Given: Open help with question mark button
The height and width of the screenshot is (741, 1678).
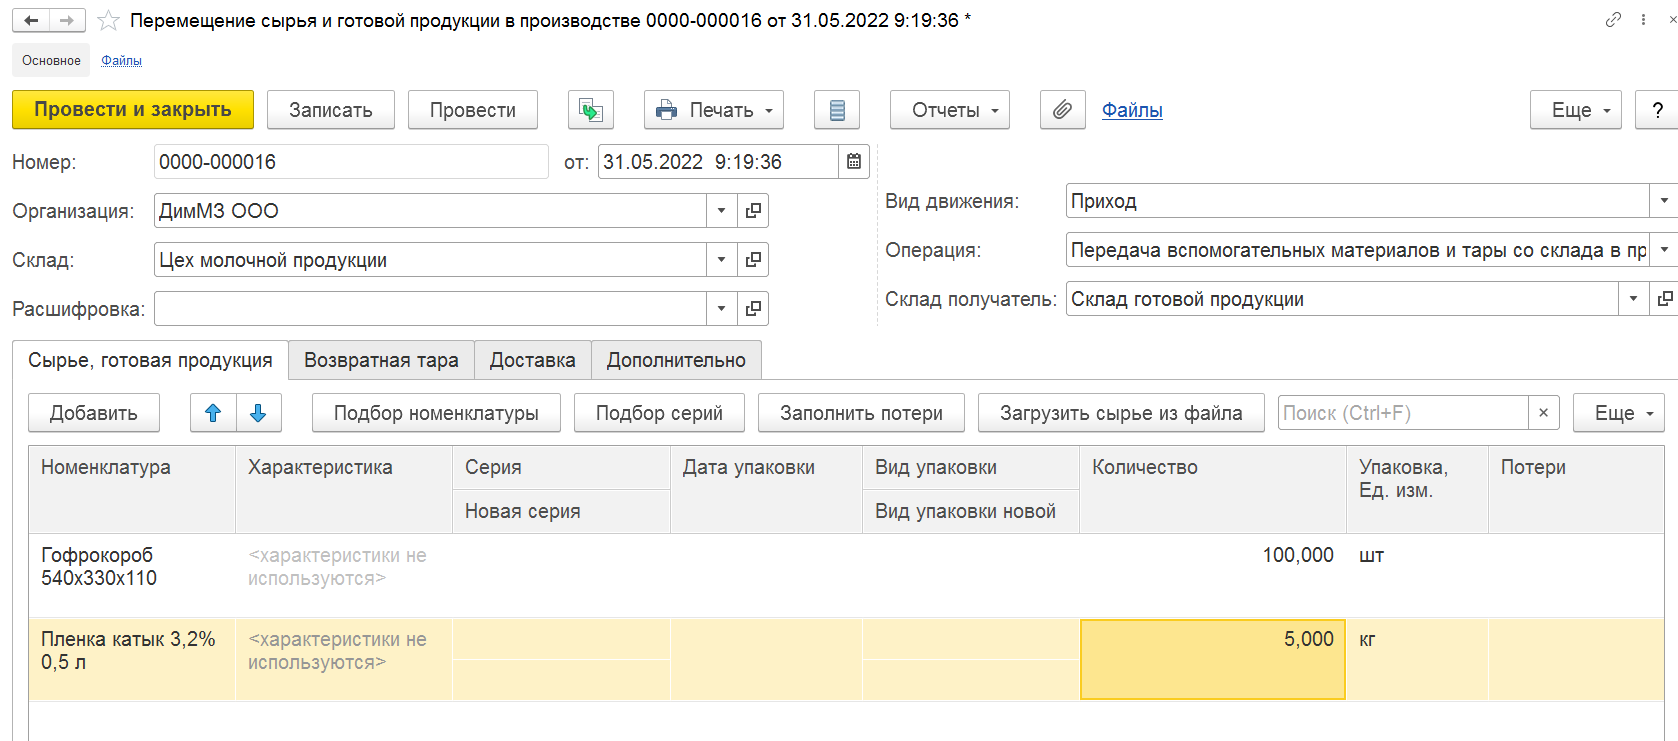Looking at the screenshot, I should tap(1657, 110).
